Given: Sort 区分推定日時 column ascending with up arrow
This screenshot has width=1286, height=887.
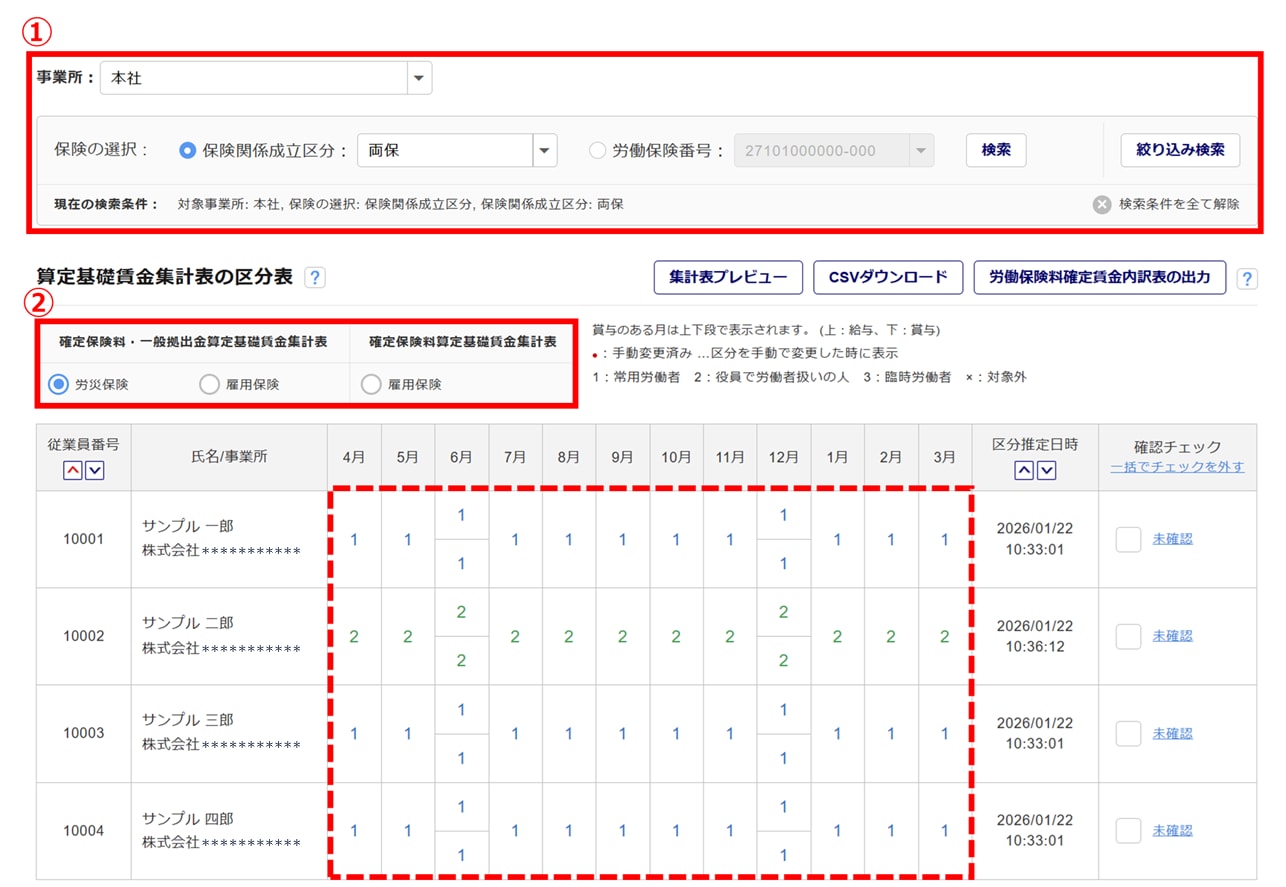Looking at the screenshot, I should click(1024, 470).
